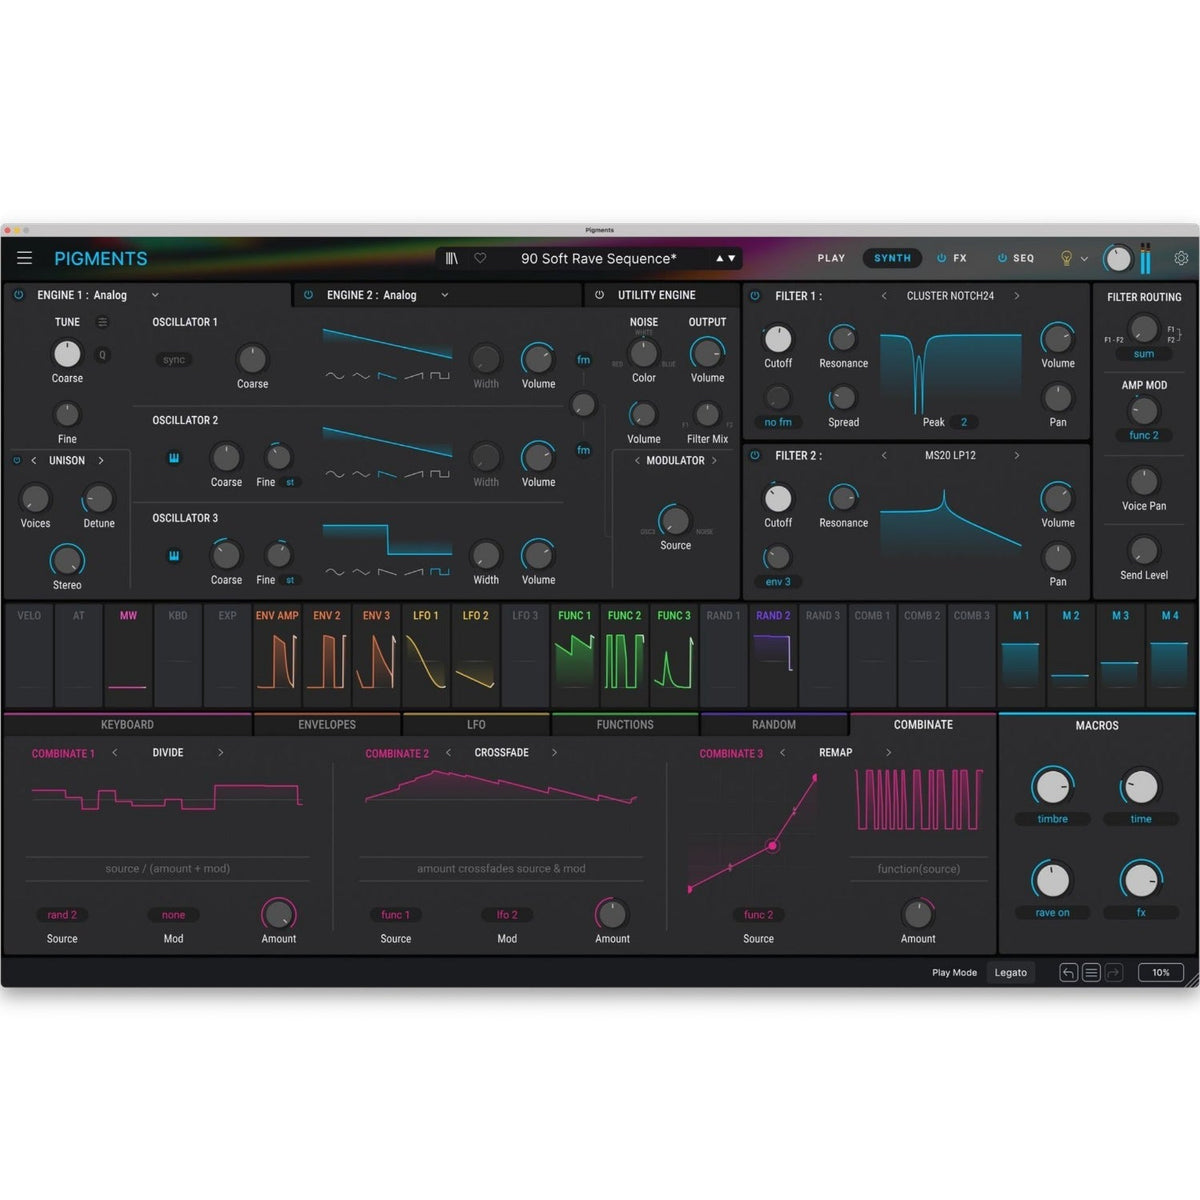Toggle Filter 2 power button
The width and height of the screenshot is (1200, 1200).
click(755, 455)
